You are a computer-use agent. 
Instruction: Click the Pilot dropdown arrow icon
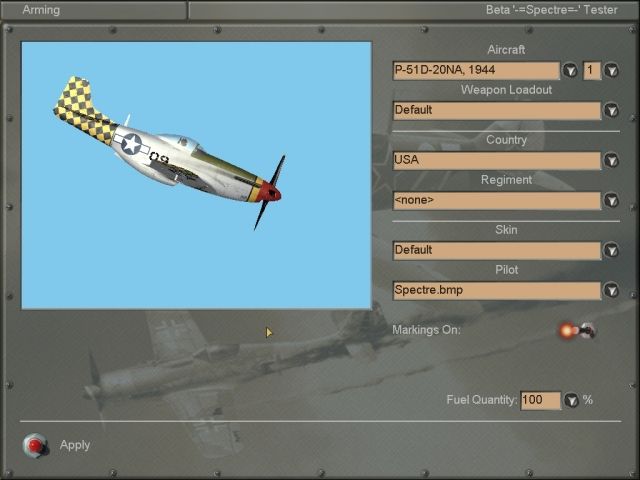click(611, 290)
